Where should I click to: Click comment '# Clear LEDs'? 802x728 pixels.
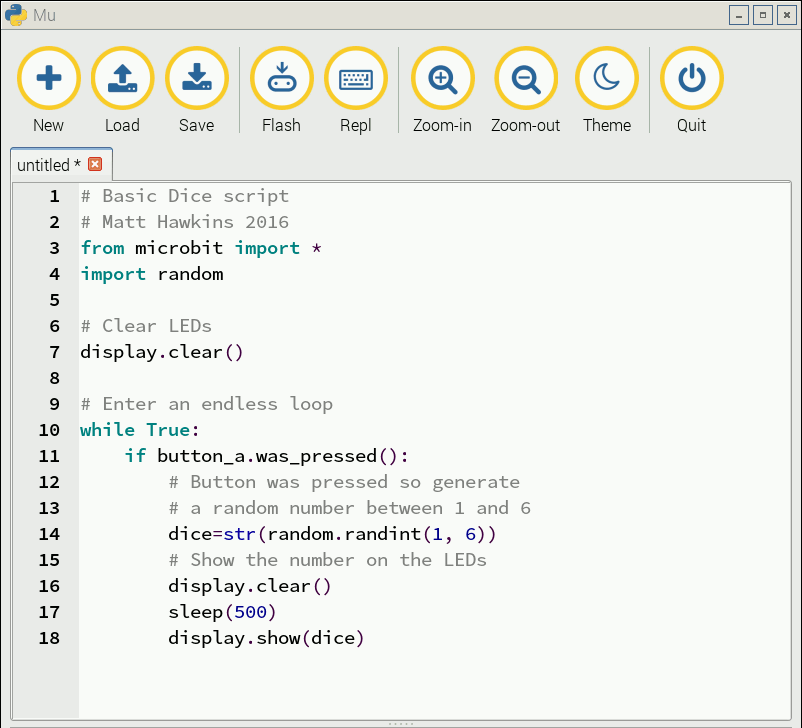(x=146, y=326)
